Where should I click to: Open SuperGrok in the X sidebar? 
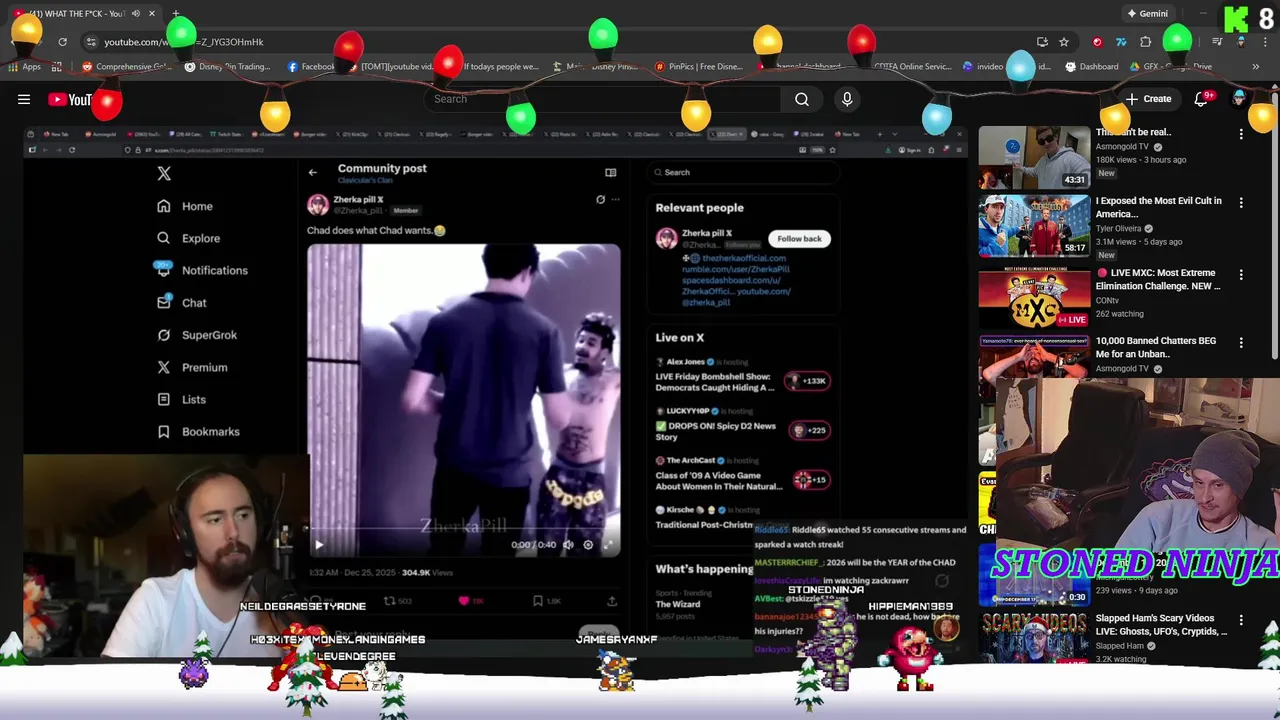(x=197, y=335)
